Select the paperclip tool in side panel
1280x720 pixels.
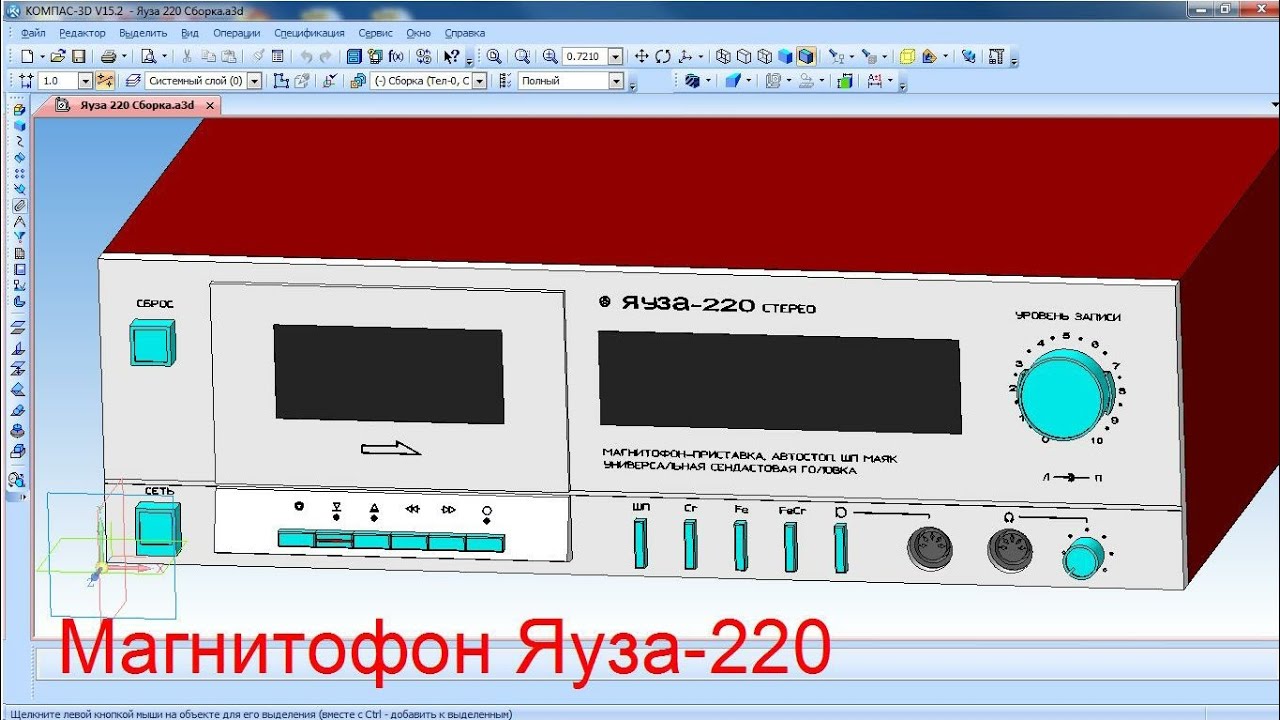pos(19,204)
